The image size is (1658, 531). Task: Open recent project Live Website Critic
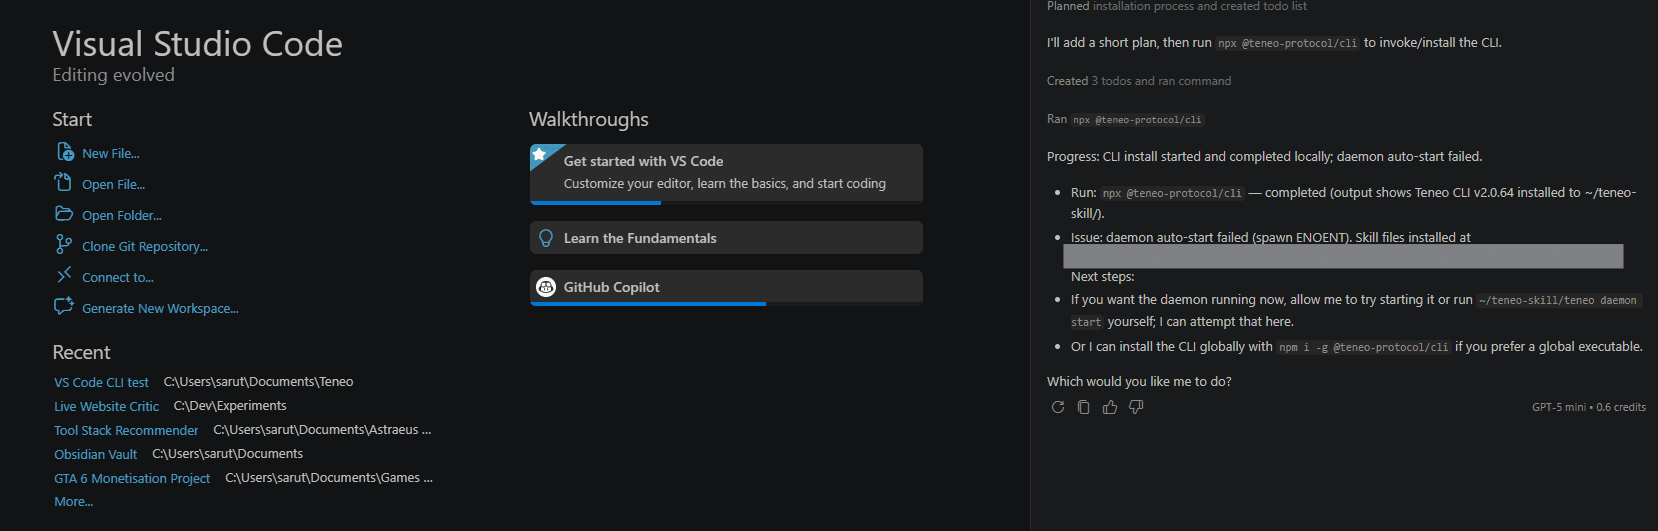tap(106, 406)
